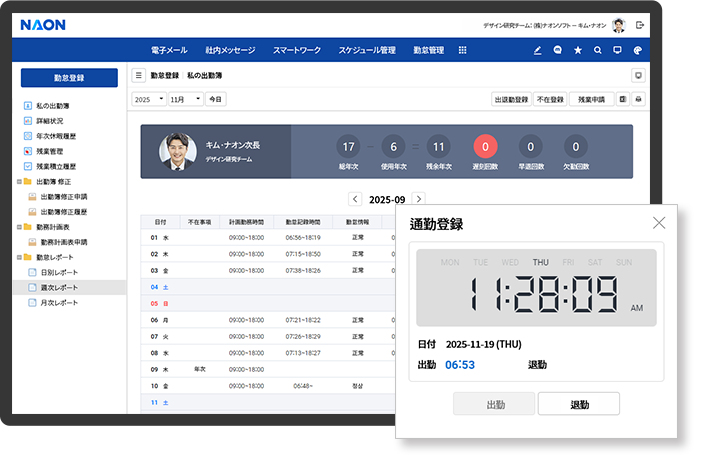Click the apps grid icon beside 勤怠管理
The height and width of the screenshot is (460, 710).
coord(462,50)
